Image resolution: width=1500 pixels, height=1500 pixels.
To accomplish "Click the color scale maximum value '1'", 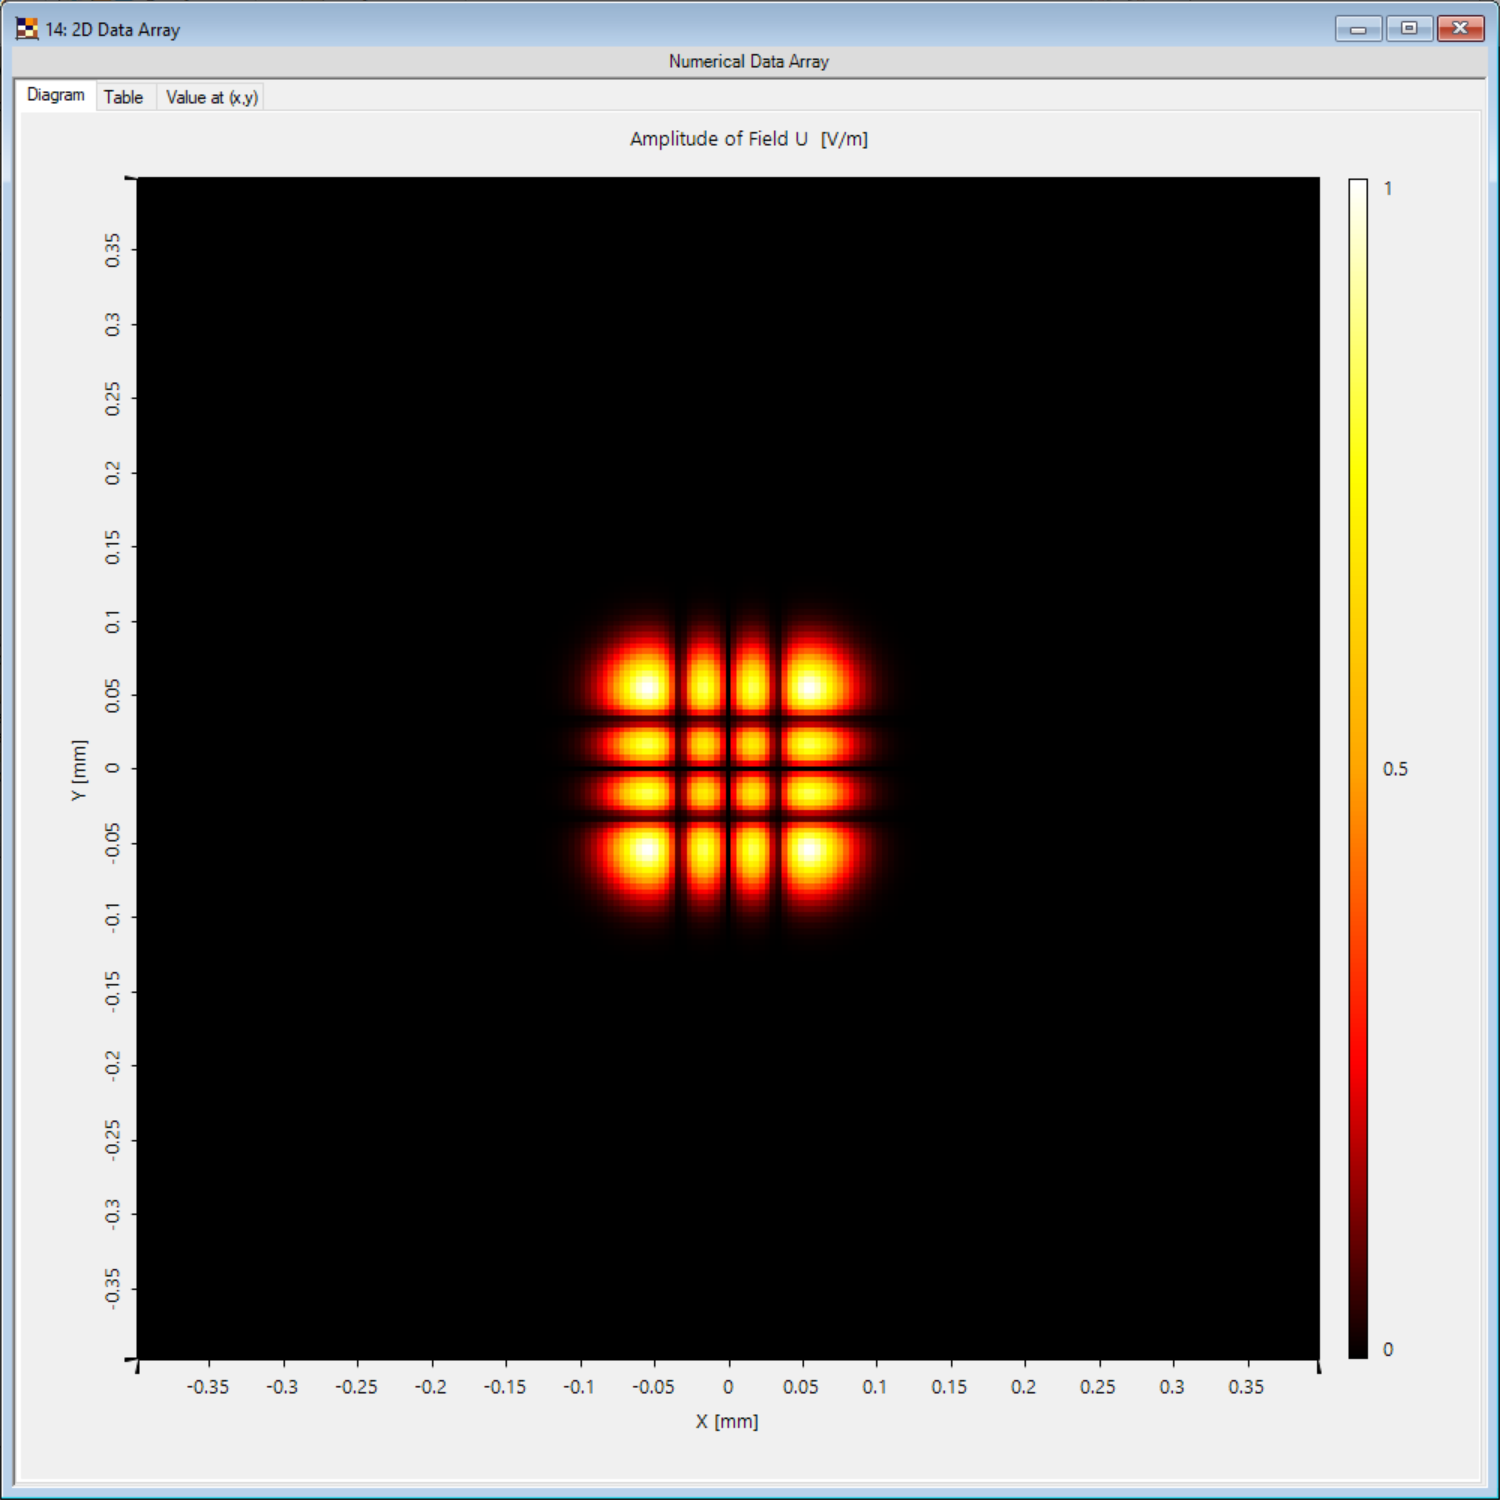I will (x=1388, y=188).
